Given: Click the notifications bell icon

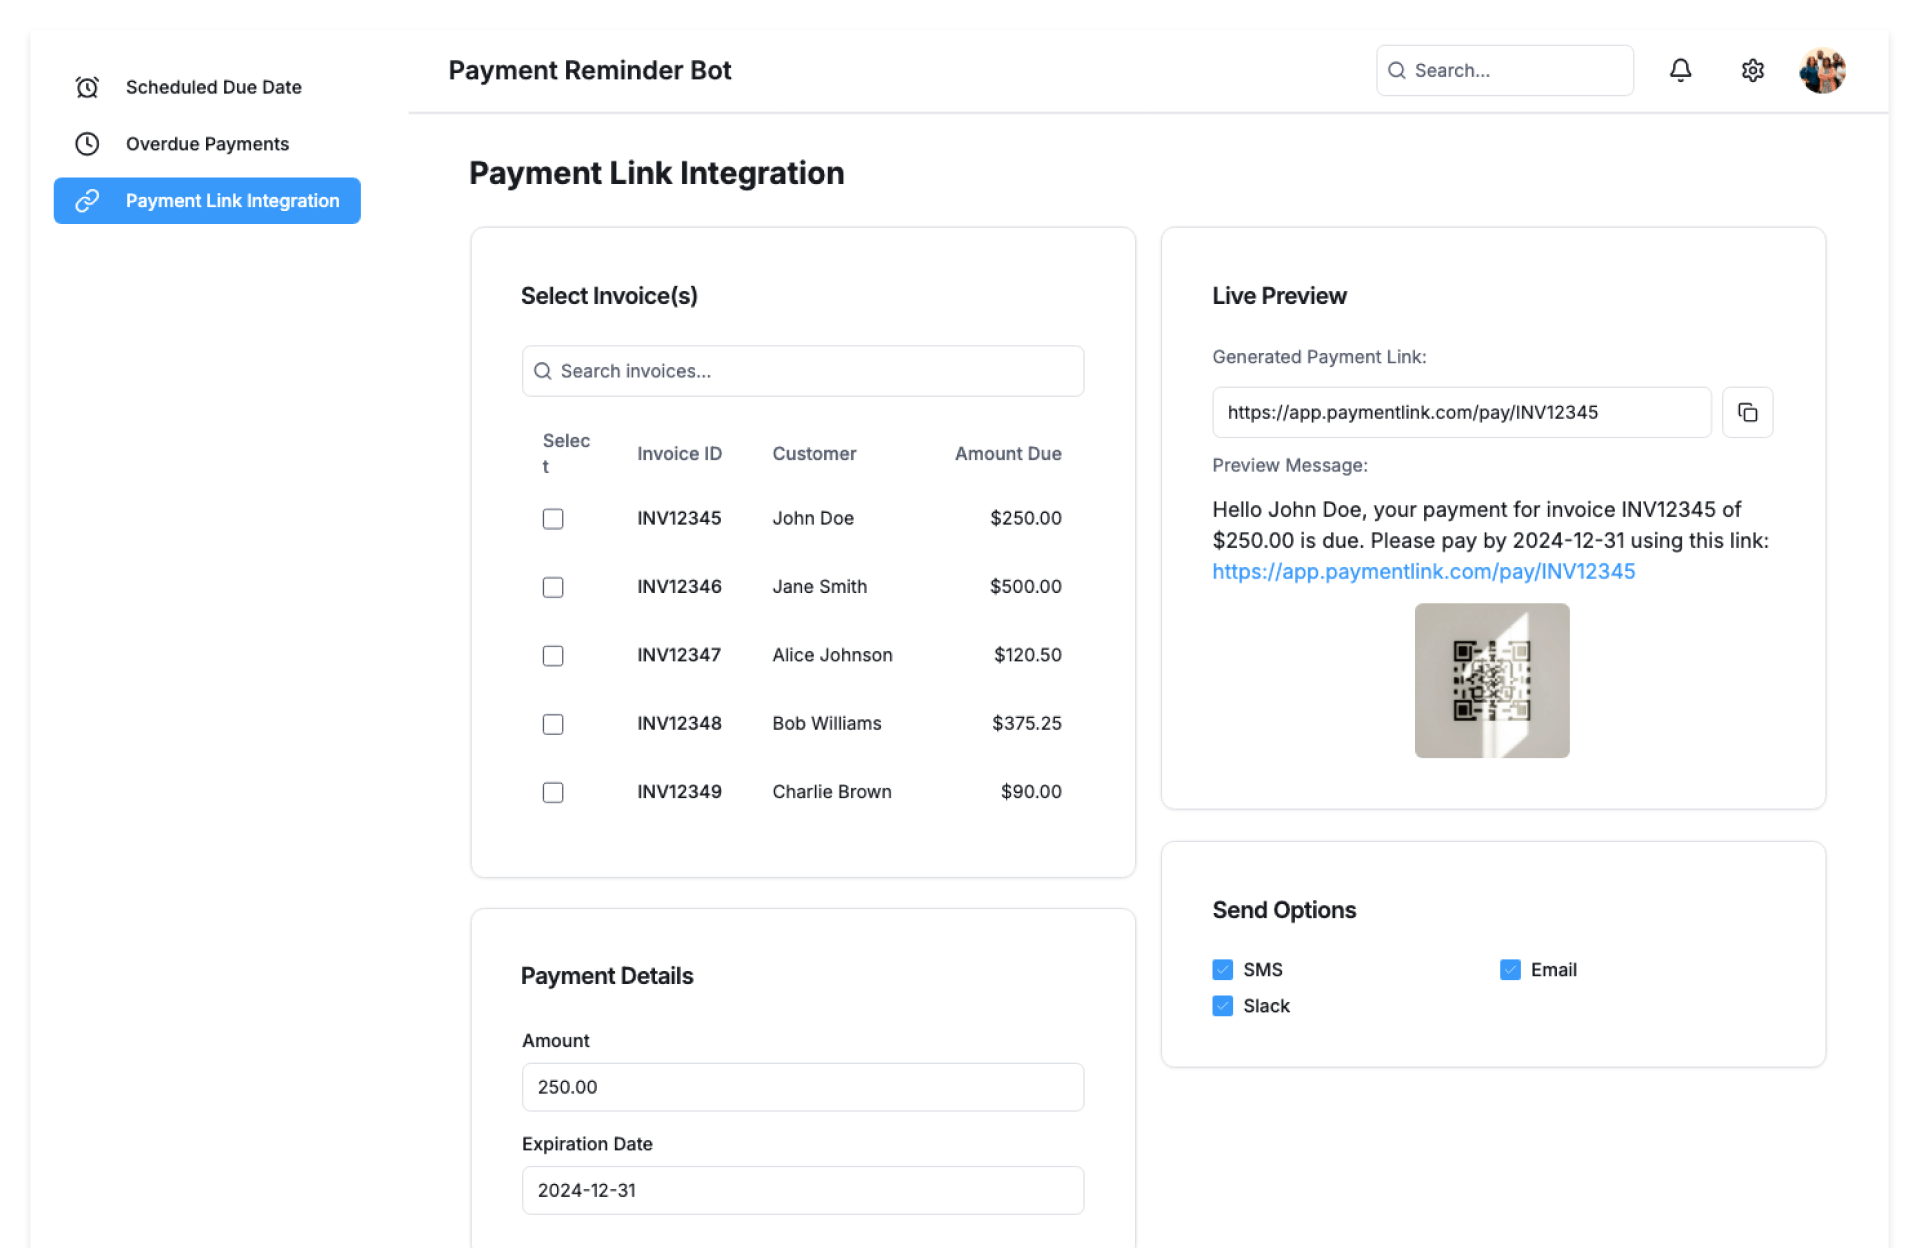Looking at the screenshot, I should click(1680, 70).
